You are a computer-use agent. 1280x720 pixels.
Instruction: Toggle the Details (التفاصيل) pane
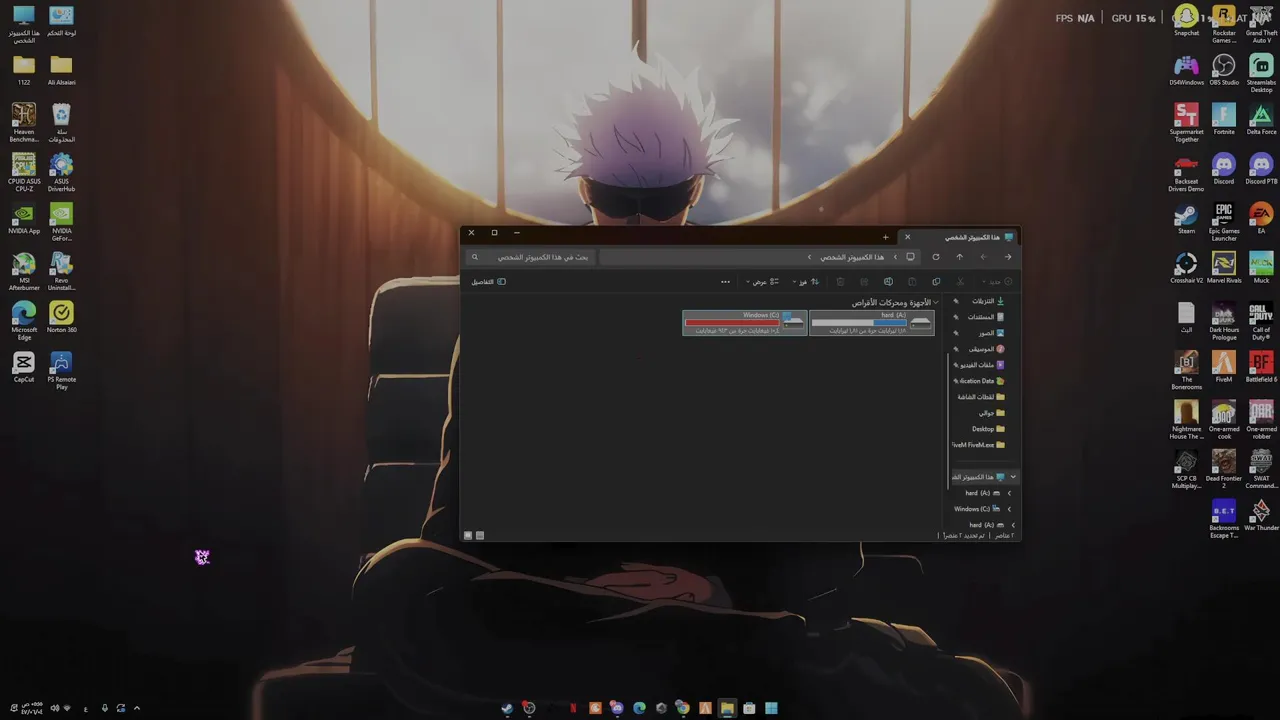(489, 282)
